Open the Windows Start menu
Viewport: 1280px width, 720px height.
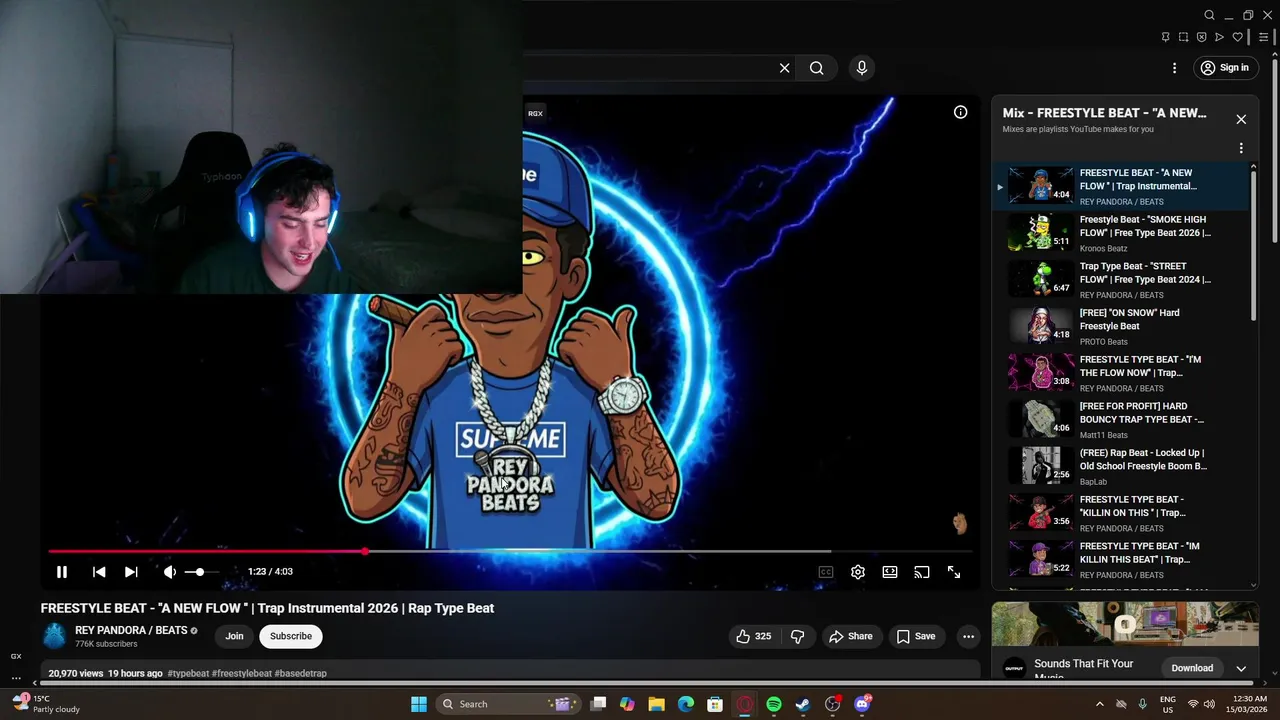tap(419, 704)
